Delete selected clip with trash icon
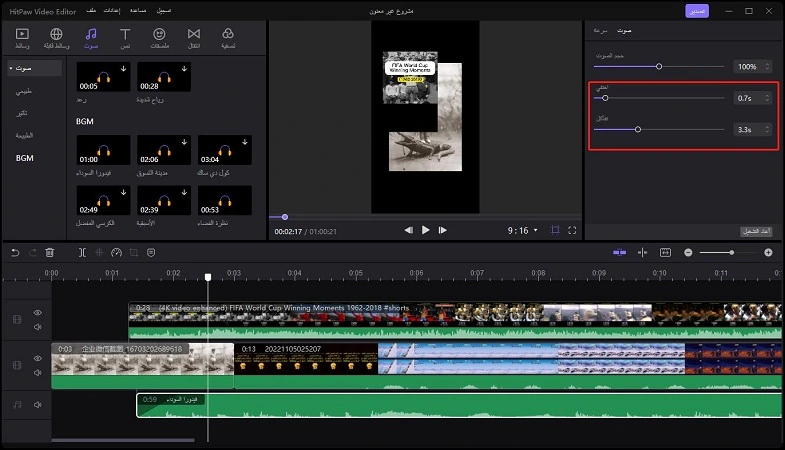The image size is (785, 450). (50, 253)
